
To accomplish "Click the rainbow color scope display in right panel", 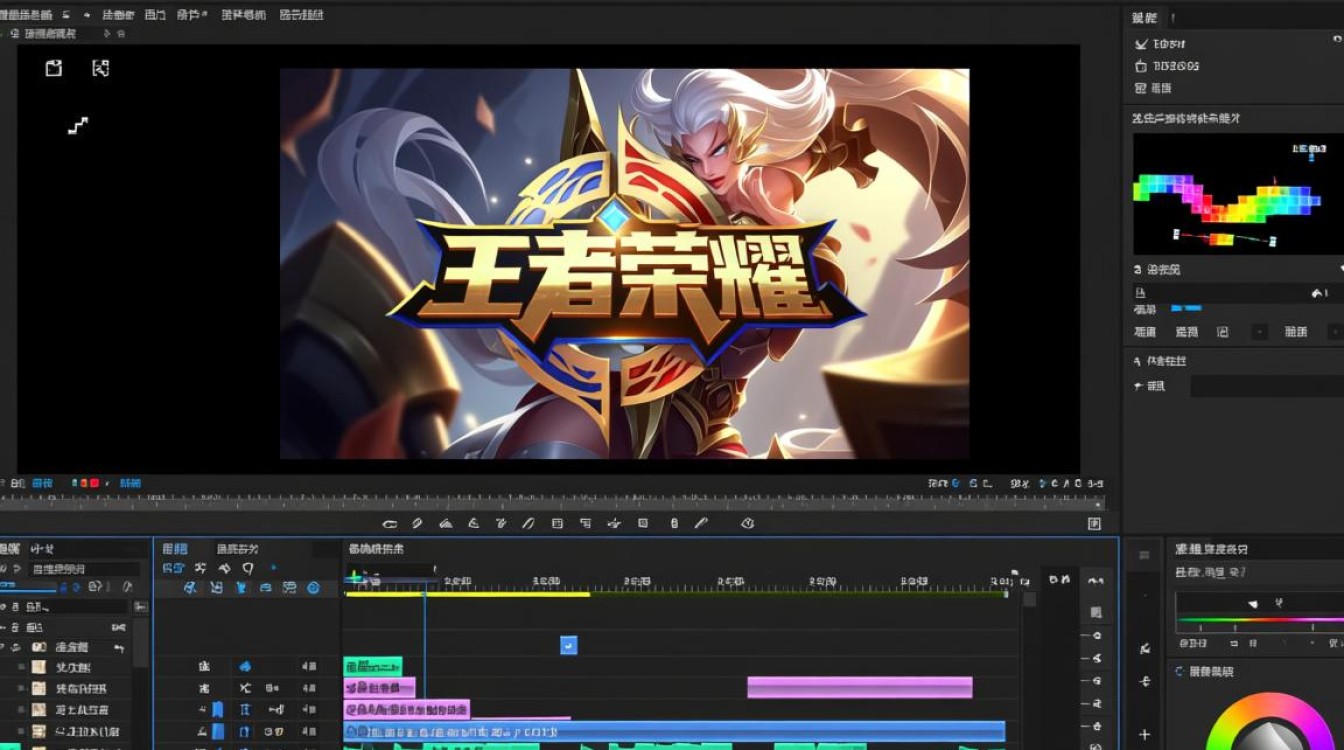I will [1238, 194].
